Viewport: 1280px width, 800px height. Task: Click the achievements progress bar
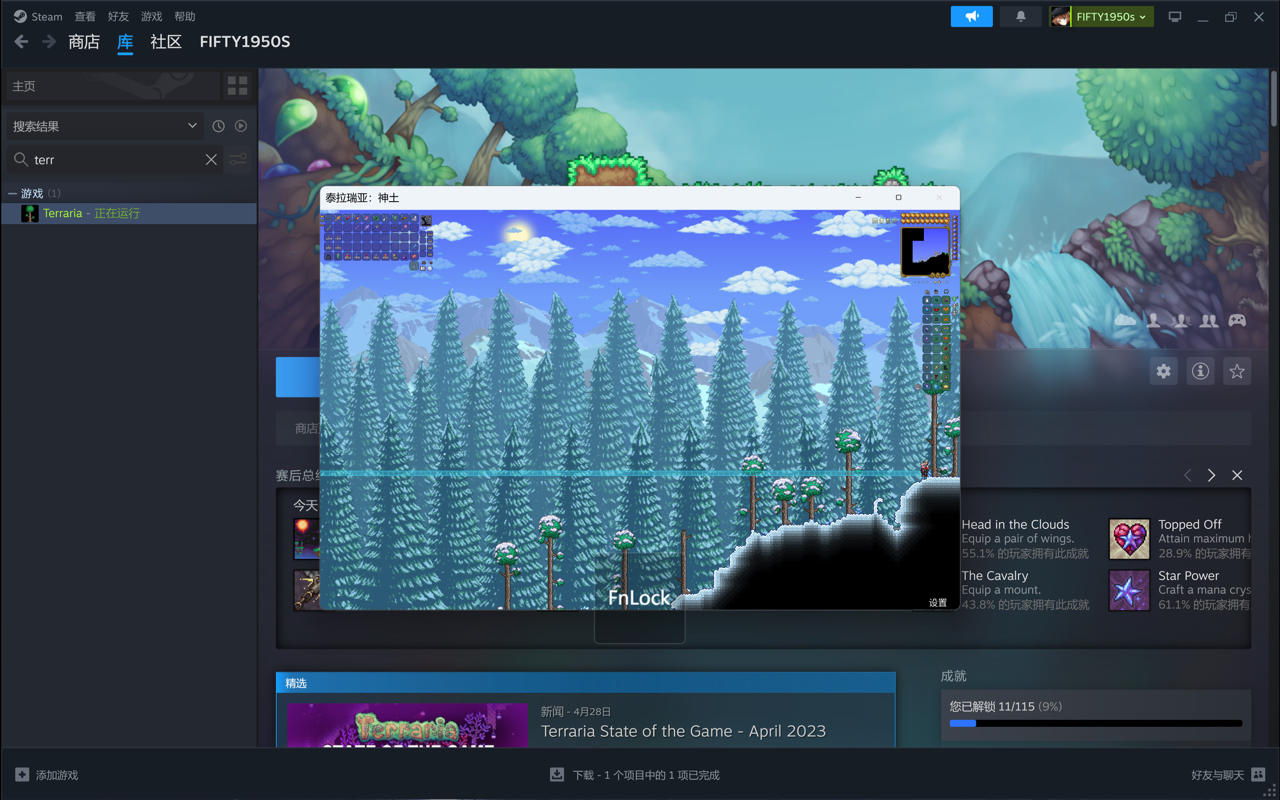[1095, 723]
